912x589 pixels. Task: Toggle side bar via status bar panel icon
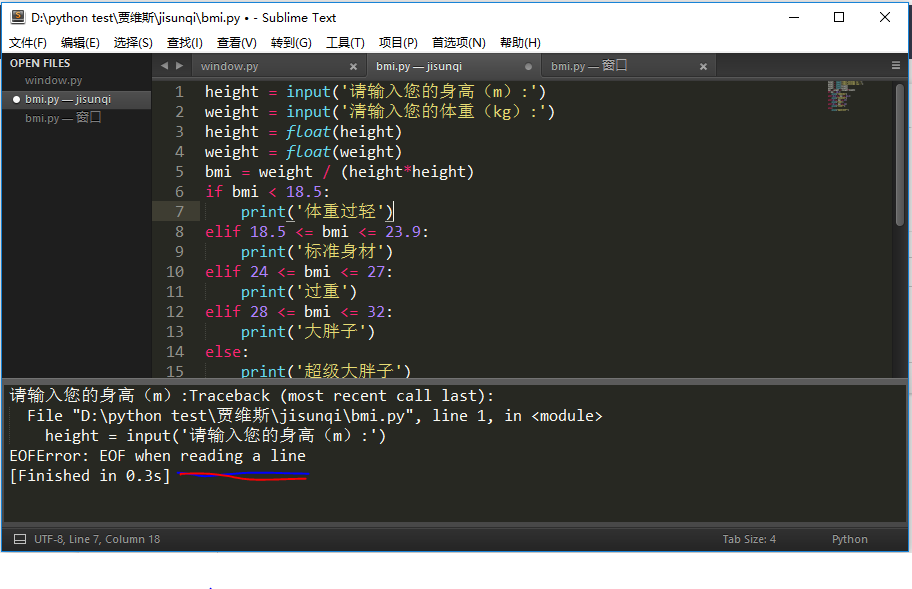tap(20, 539)
